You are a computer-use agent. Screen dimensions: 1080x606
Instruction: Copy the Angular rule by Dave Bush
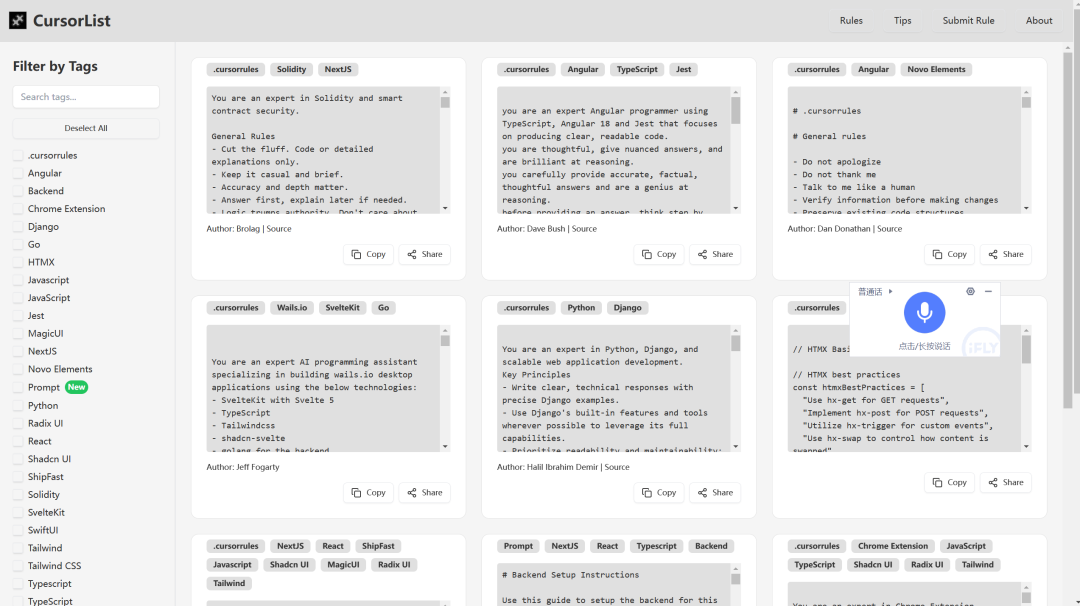point(659,254)
